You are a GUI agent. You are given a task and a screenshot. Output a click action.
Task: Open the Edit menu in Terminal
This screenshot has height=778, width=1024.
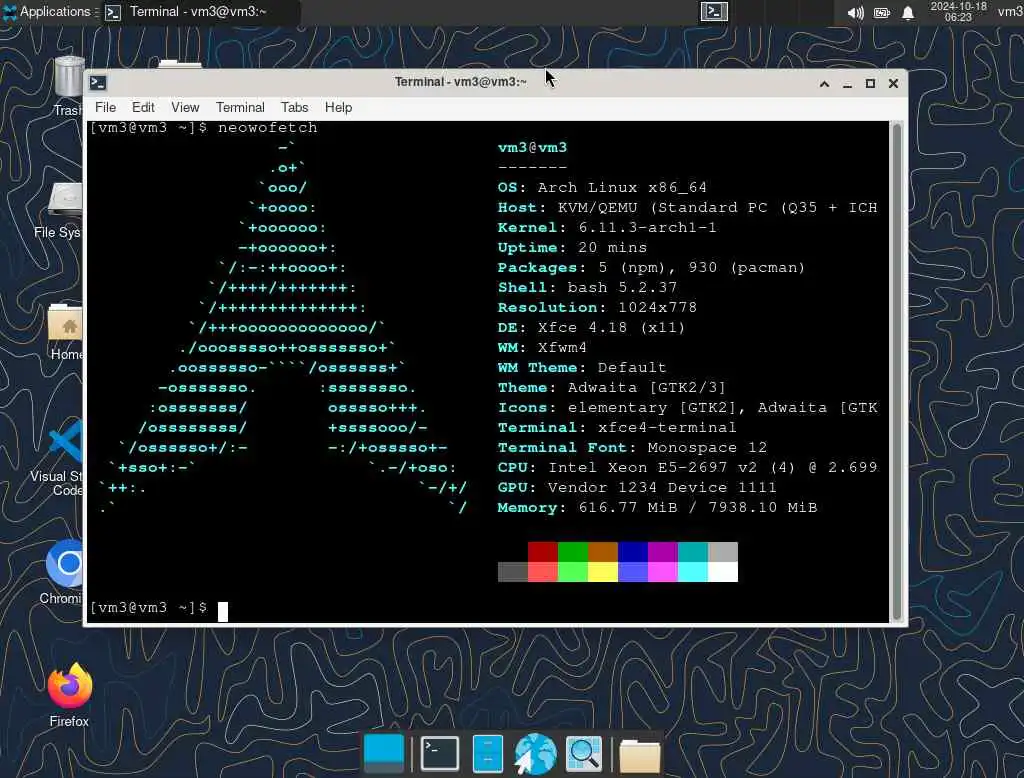click(x=143, y=107)
